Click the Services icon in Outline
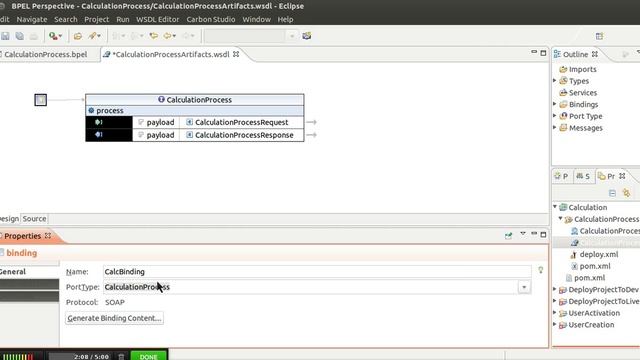This screenshot has width=640, height=360. pos(563,93)
